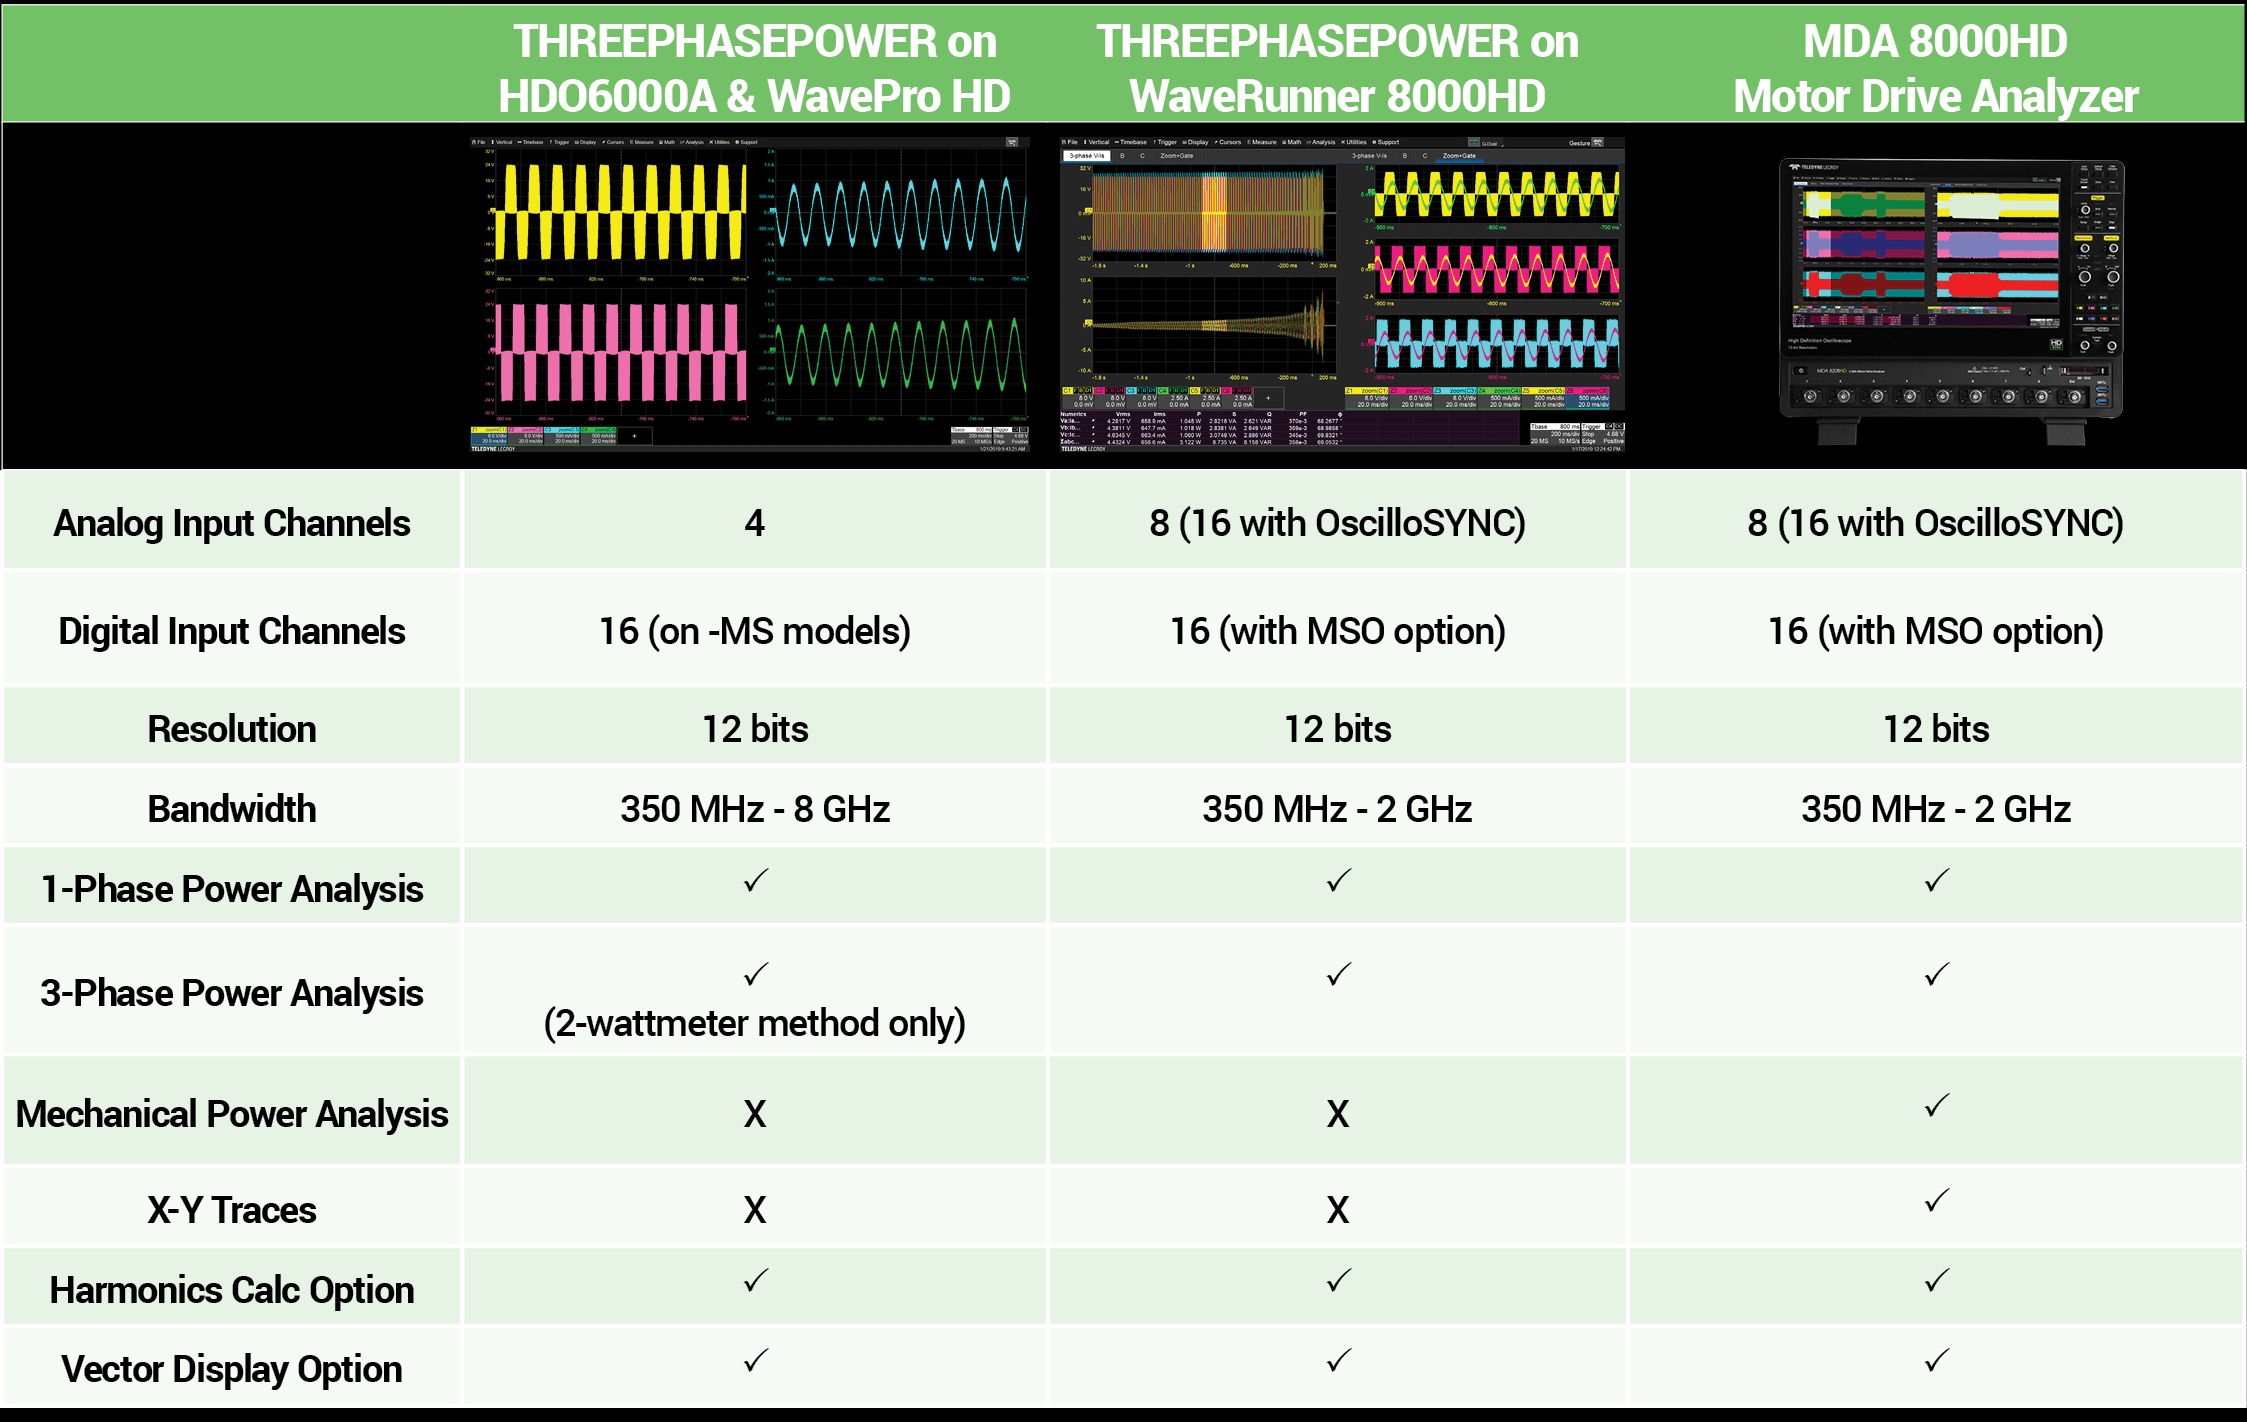Click '8 (16 with OscilloSYNC)' under MDA 8000HD
The image size is (2247, 1422).
tap(1936, 523)
